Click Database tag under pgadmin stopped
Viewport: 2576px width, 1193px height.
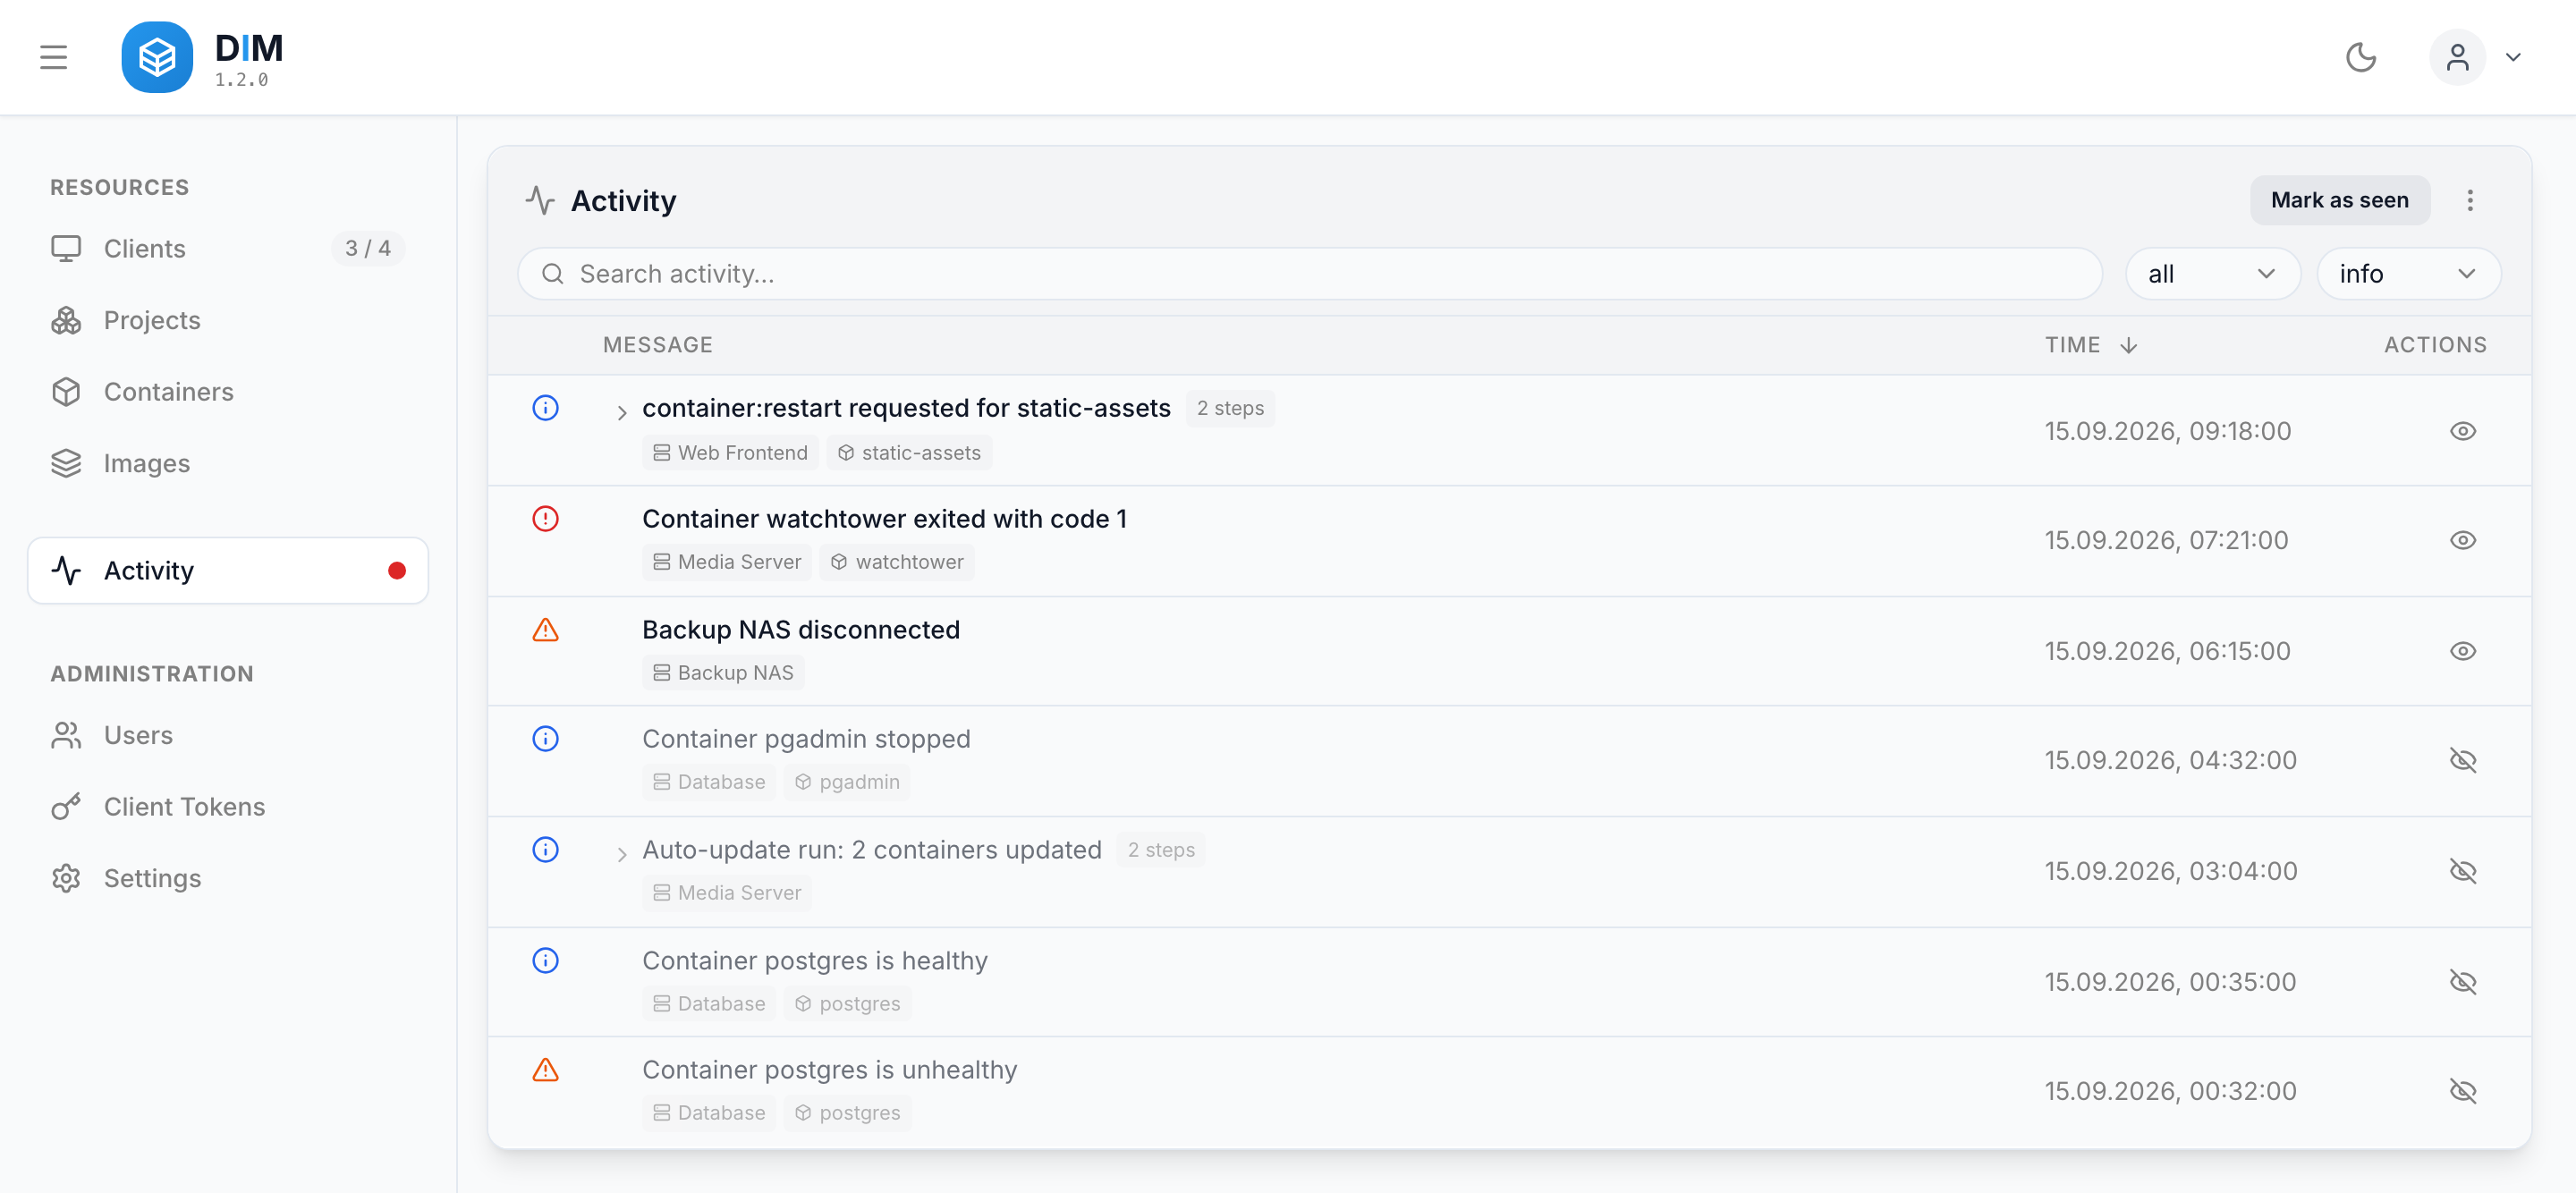pyautogui.click(x=709, y=782)
